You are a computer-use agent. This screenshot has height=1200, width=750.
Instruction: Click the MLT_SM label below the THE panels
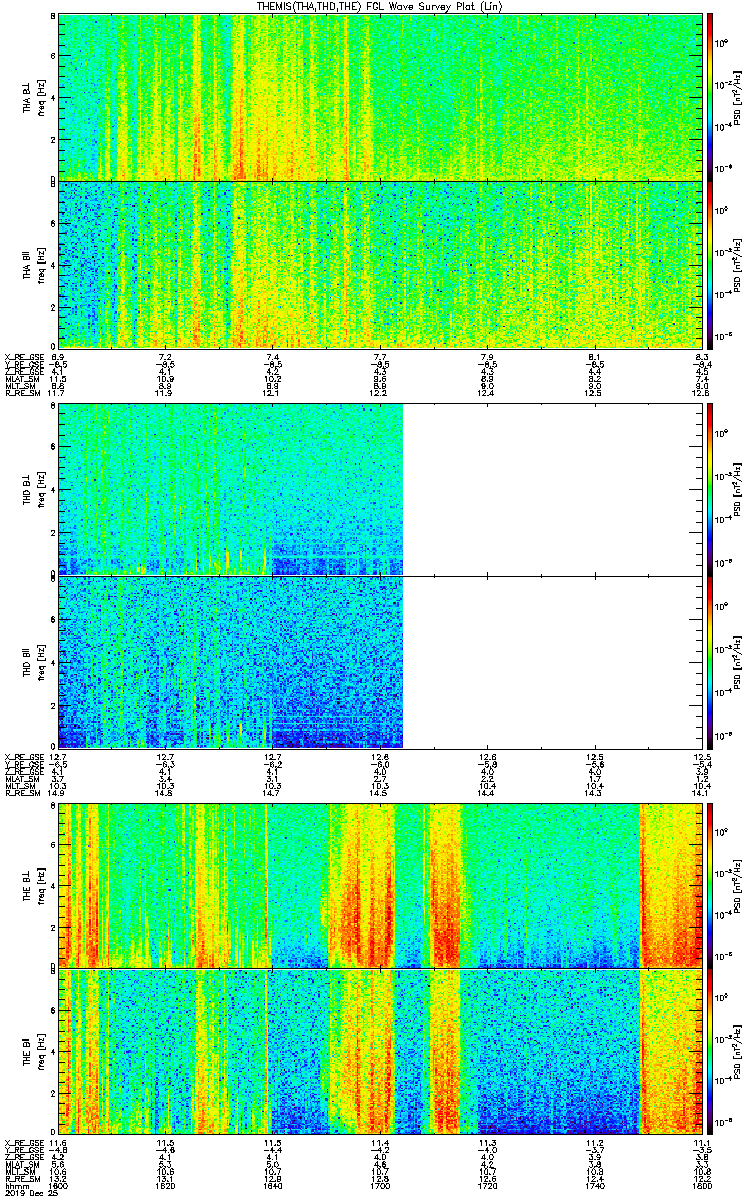click(21, 1171)
